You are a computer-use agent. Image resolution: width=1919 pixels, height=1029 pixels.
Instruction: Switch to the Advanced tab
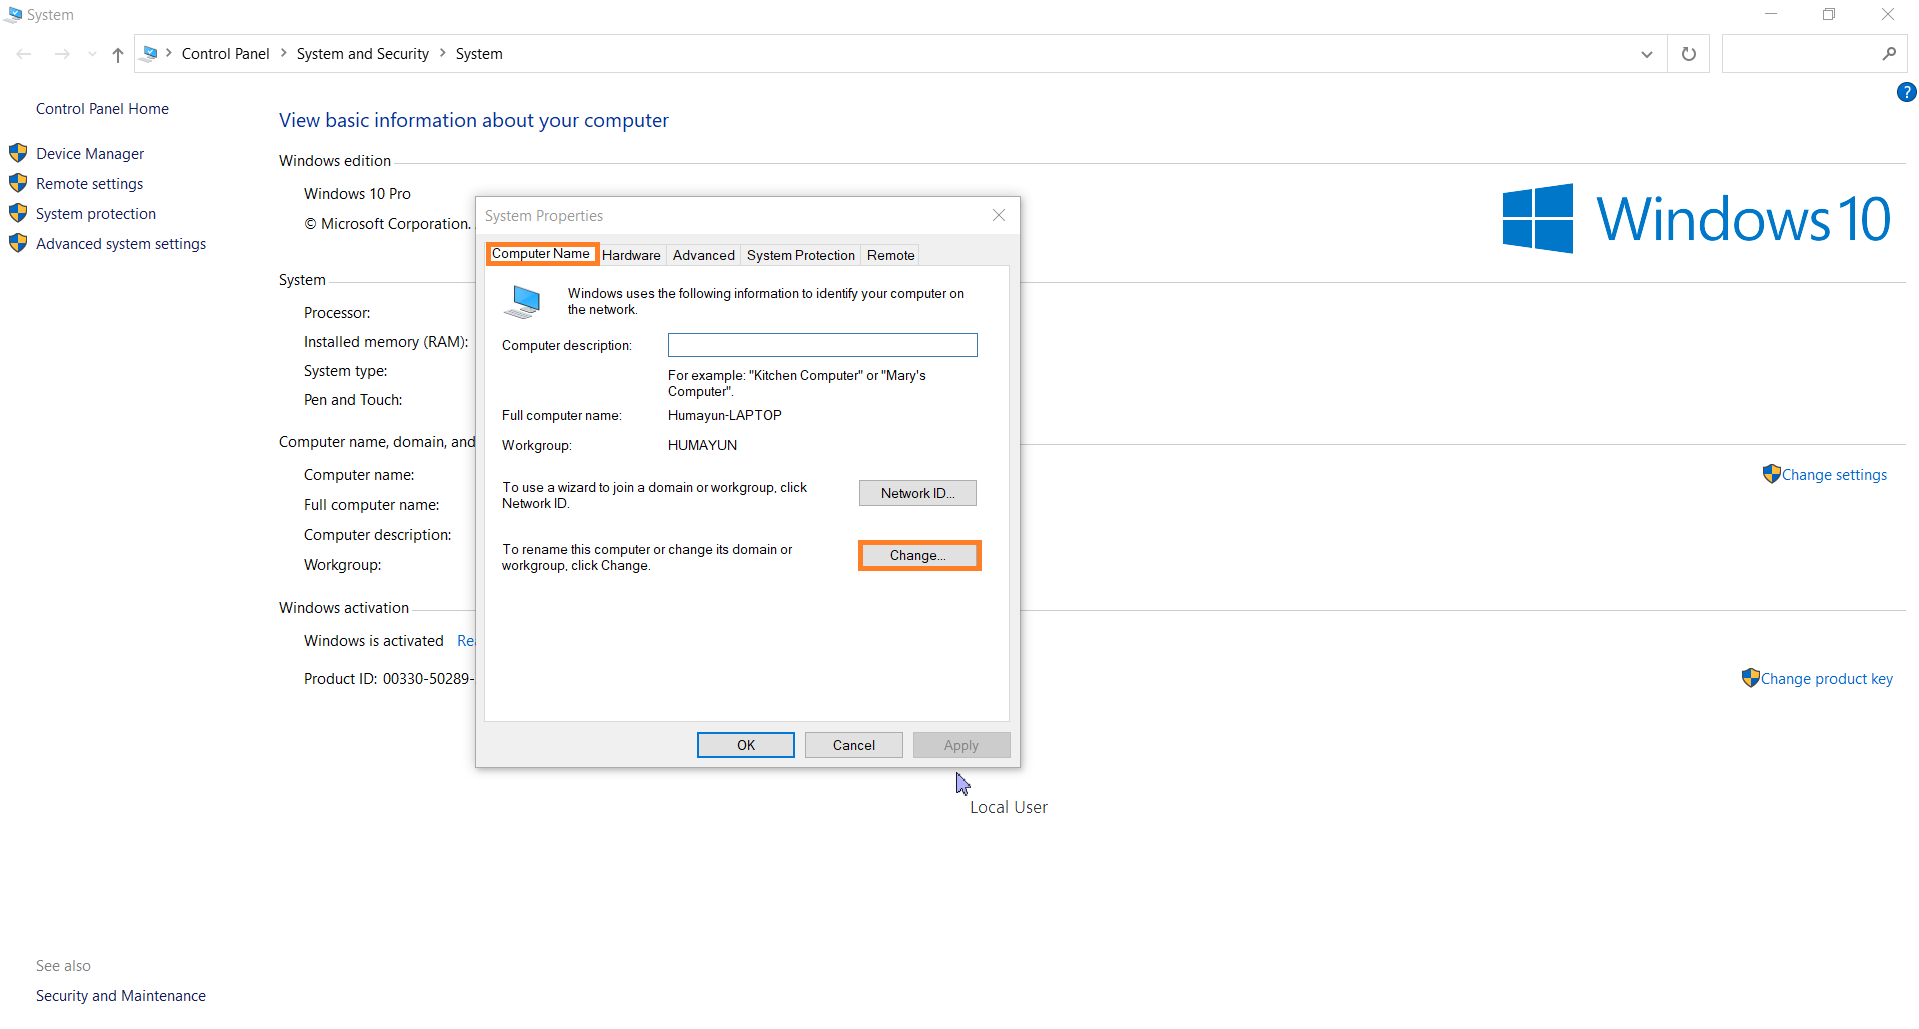click(703, 256)
